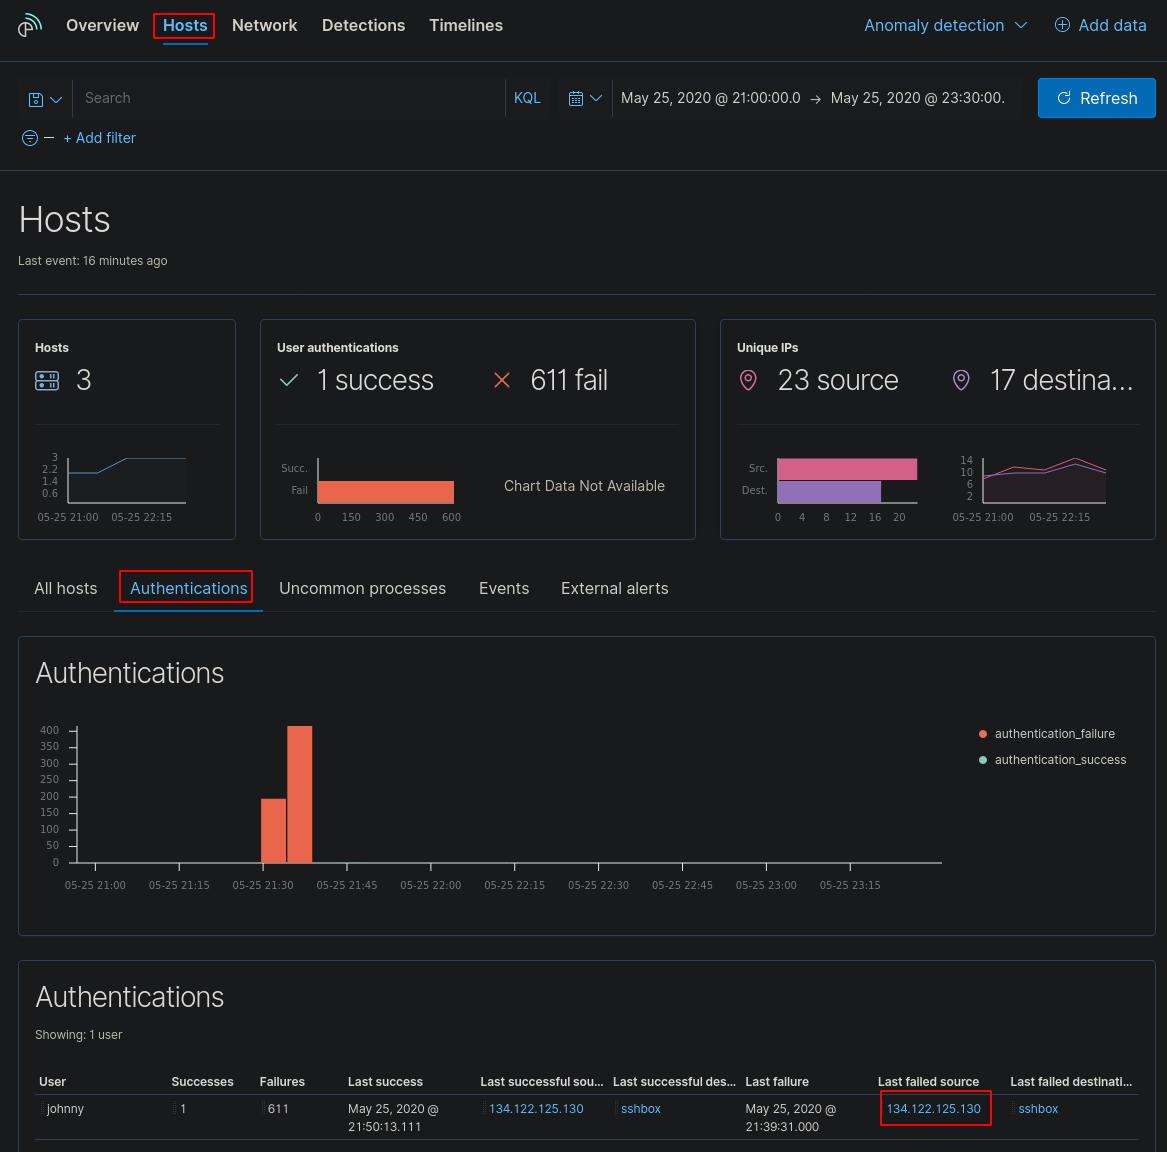
Task: Open last failed source IP 134.122.125.130 link
Action: [933, 1109]
